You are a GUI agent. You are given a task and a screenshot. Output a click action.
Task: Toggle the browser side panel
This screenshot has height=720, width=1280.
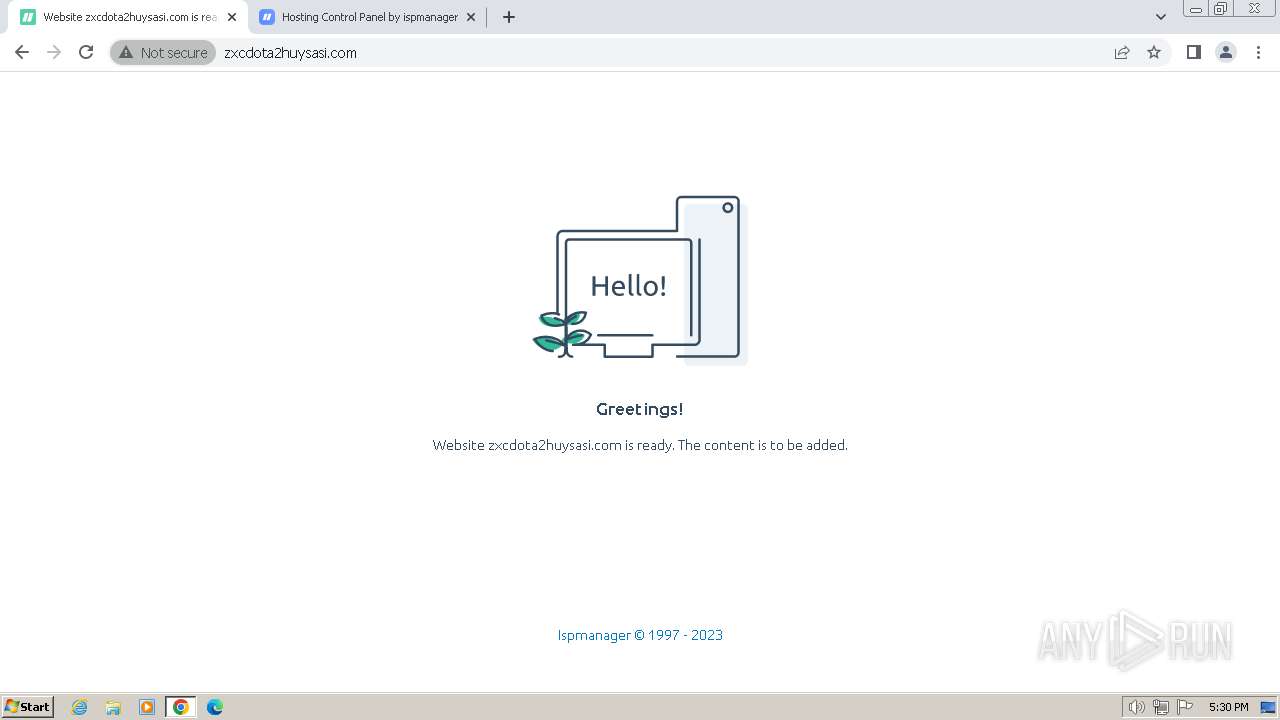coord(1193,52)
